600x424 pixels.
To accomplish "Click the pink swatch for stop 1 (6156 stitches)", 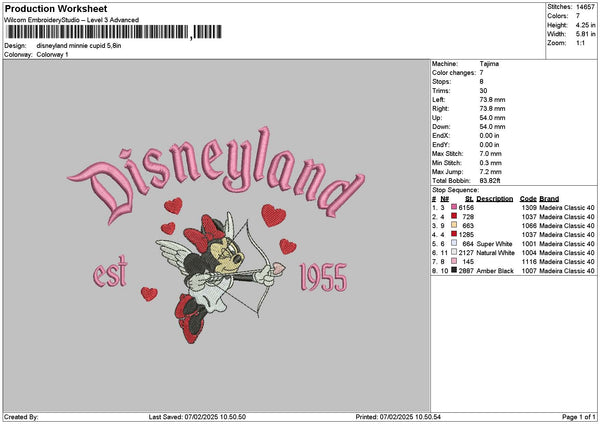I will [x=454, y=207].
